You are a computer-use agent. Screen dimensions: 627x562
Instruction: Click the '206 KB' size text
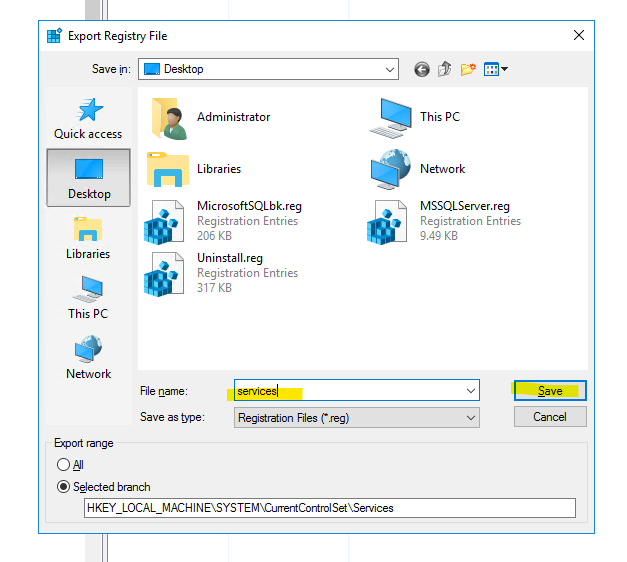pyautogui.click(x=214, y=236)
